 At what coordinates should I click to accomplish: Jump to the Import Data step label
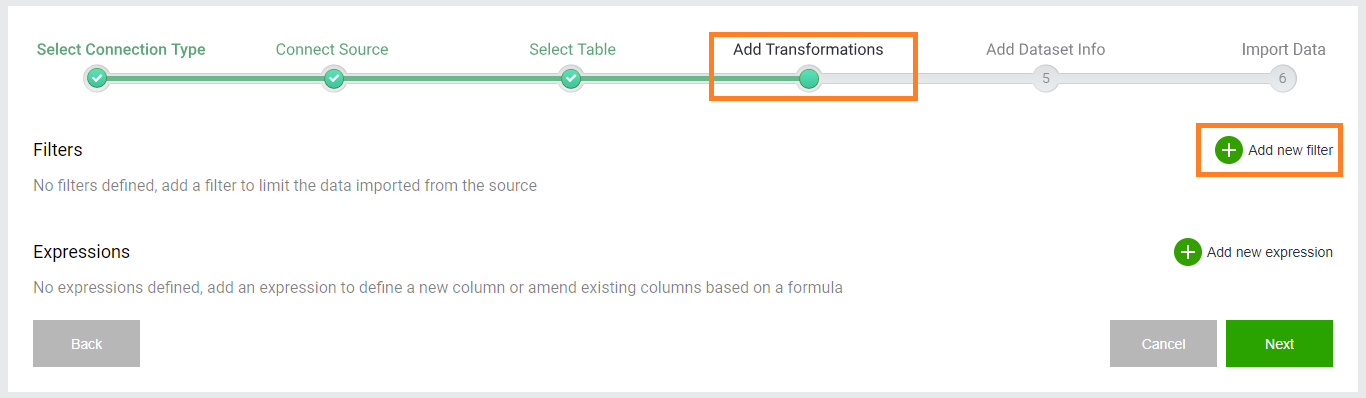click(1283, 49)
